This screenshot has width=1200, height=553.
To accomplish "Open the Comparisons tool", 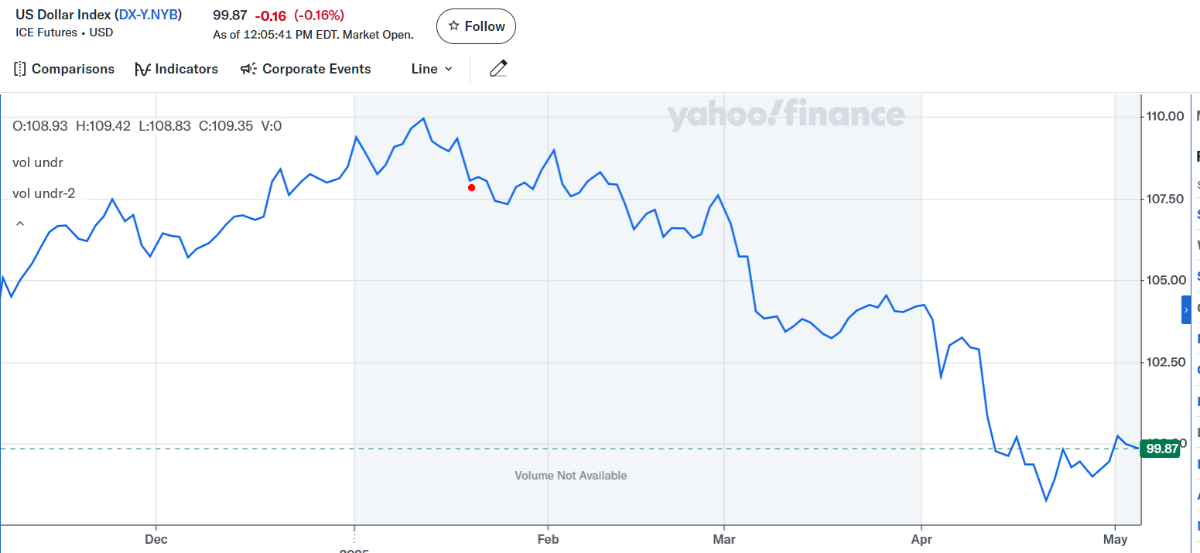I will [x=65, y=69].
